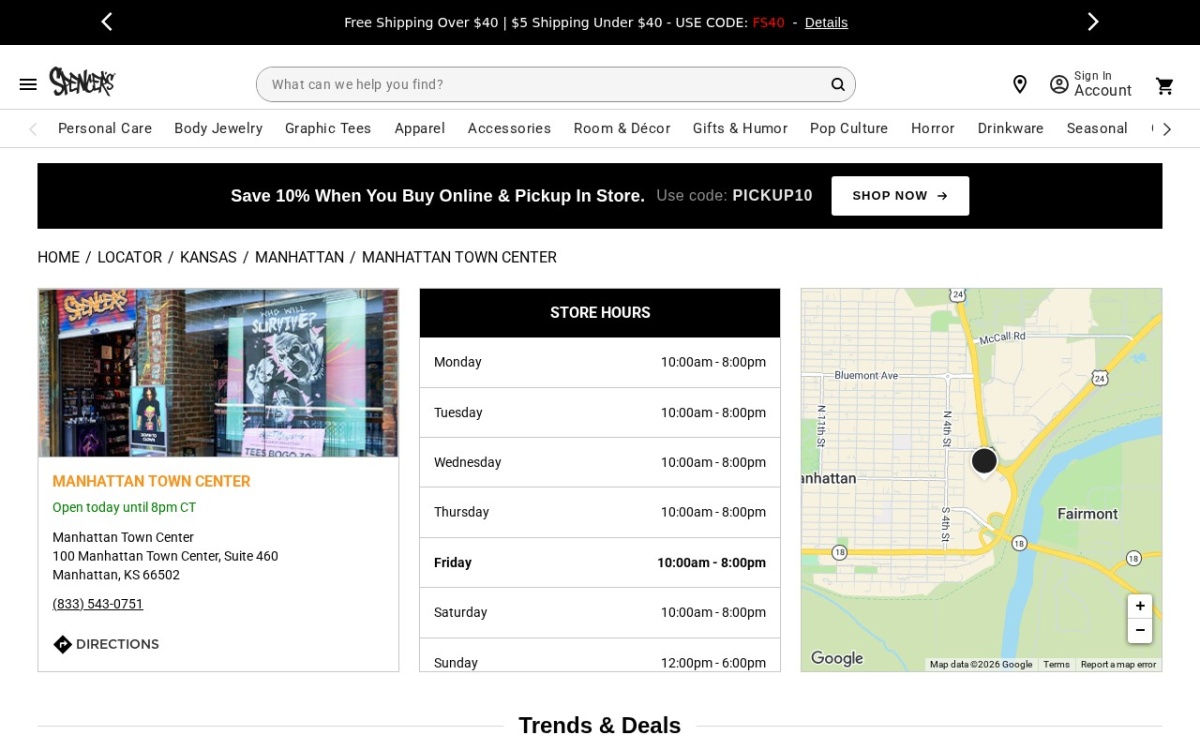
Task: Zoom in on the map
Action: click(x=1140, y=606)
